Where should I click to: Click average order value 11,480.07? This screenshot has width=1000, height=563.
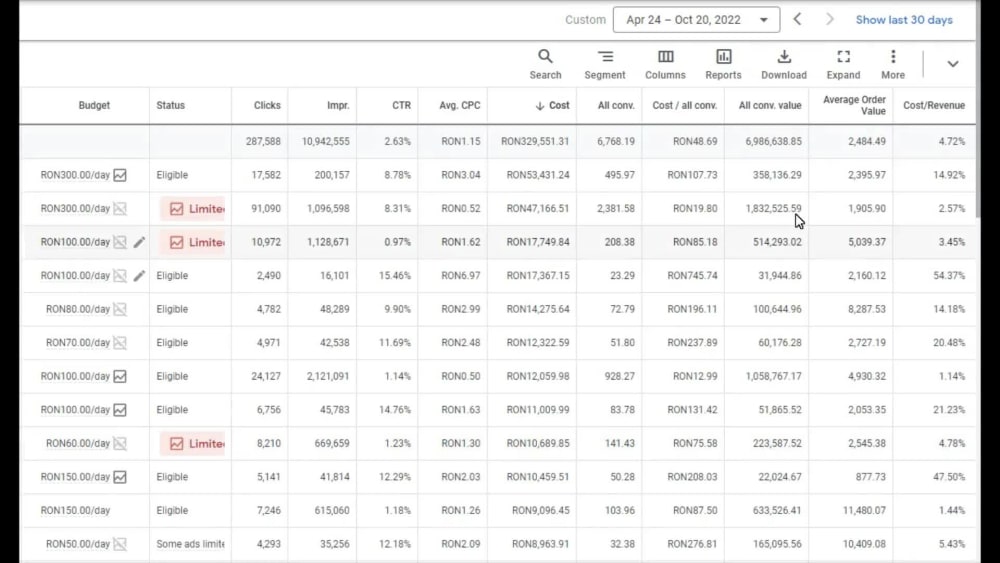(x=864, y=510)
